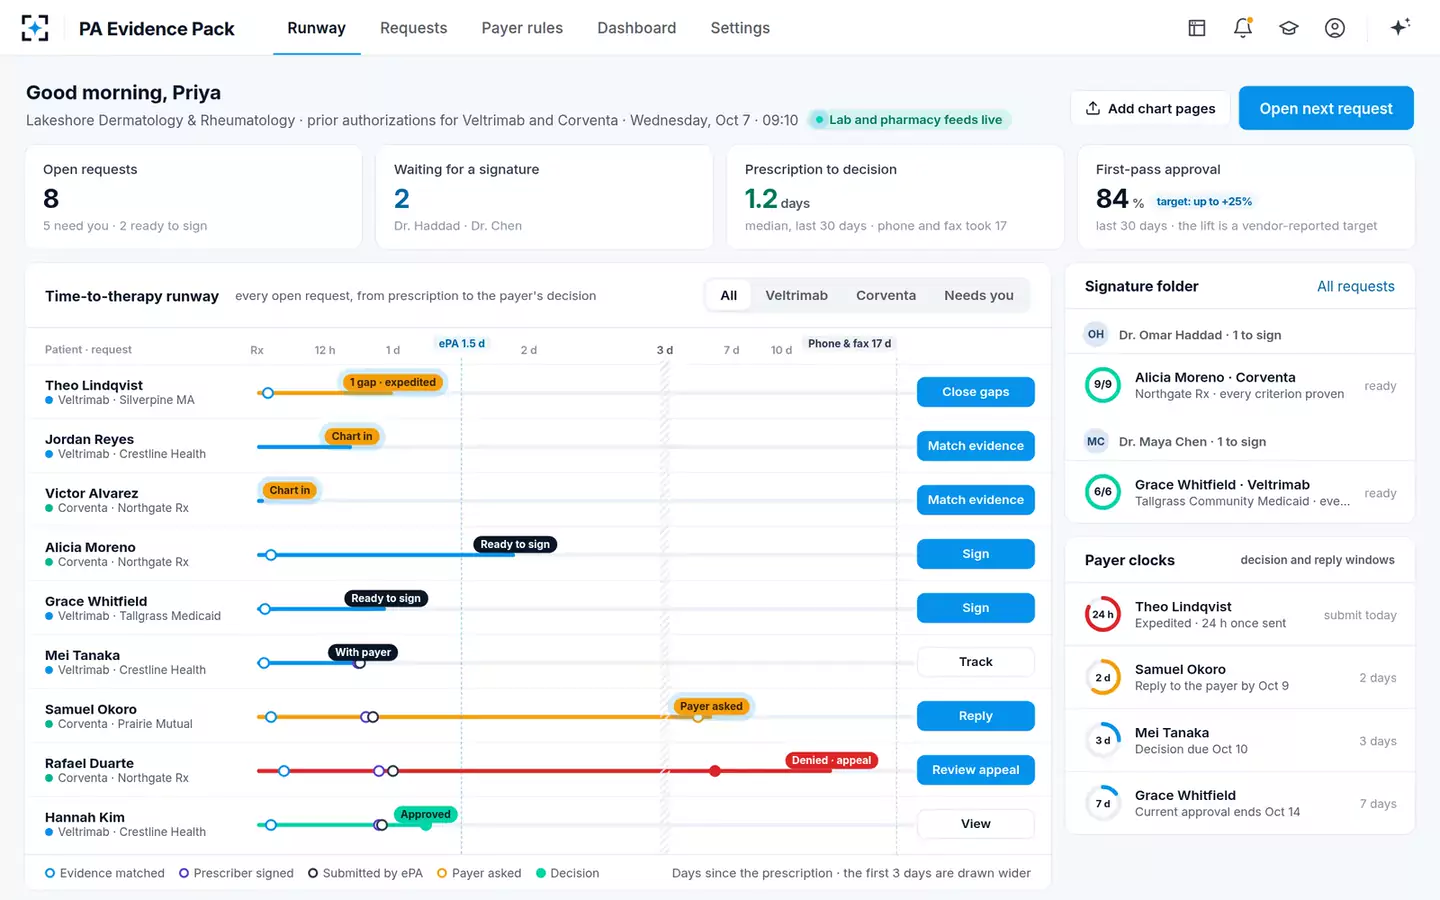The height and width of the screenshot is (900, 1440).
Task: Click Match evidence for Victor Alvarez
Action: (976, 500)
